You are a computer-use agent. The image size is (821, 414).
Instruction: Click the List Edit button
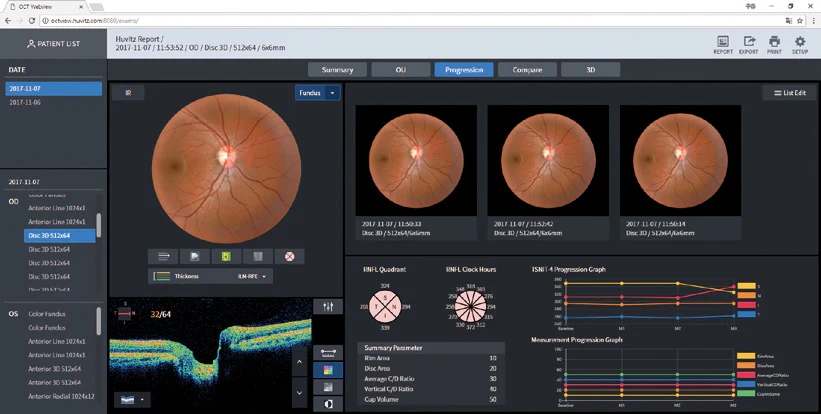[x=790, y=93]
